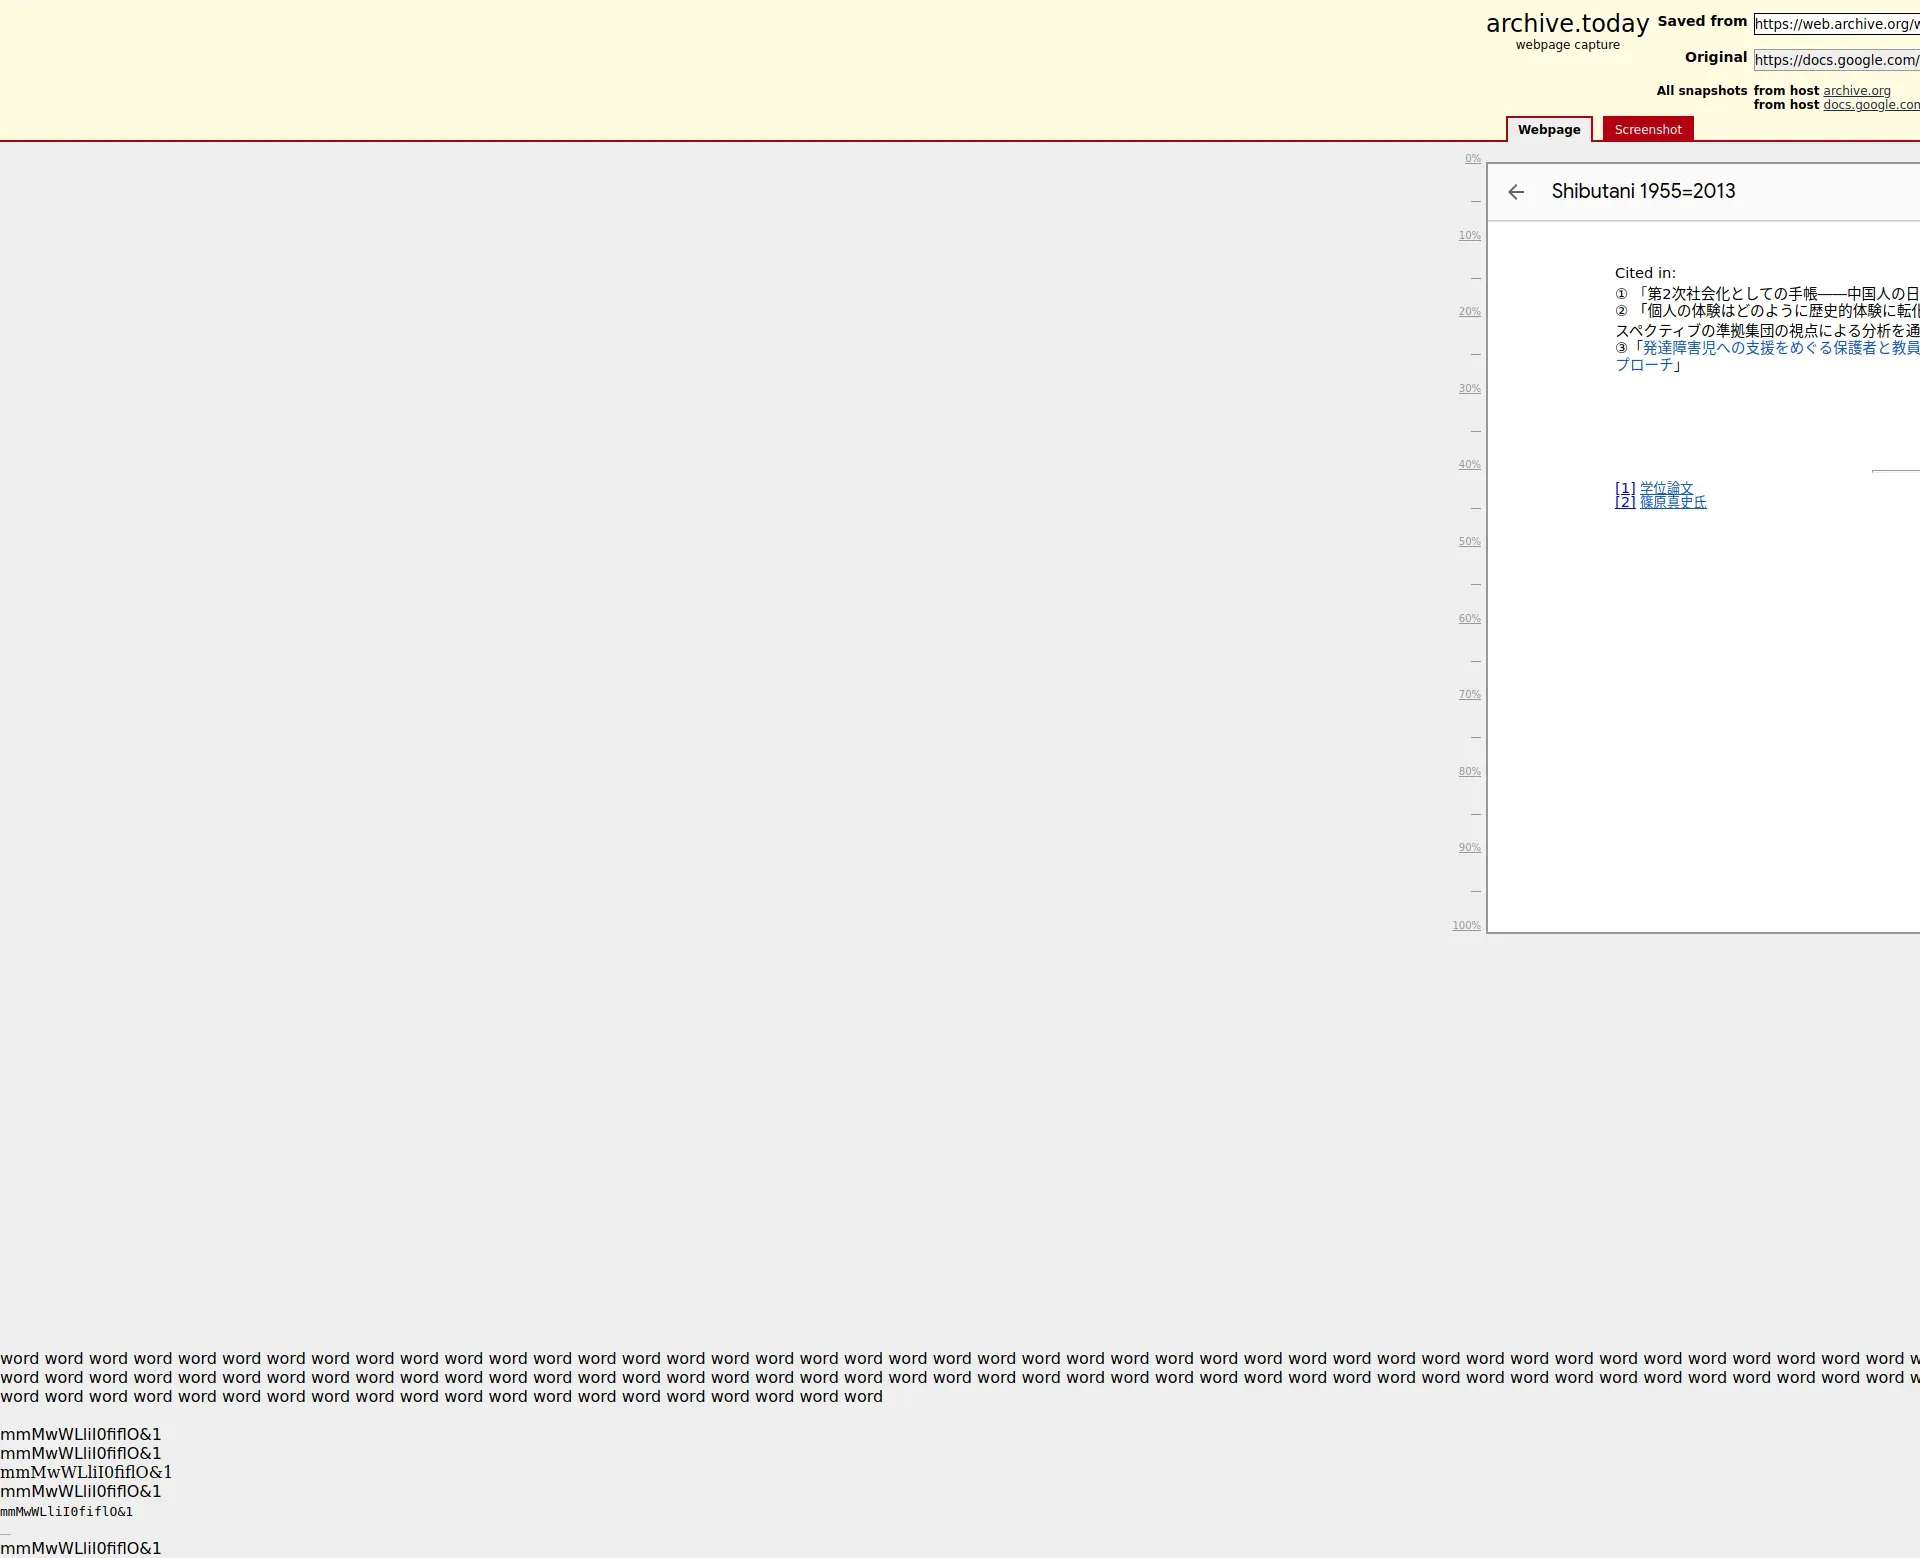
Task: Click the Shibutani 1955=2013 document title
Action: [1643, 191]
